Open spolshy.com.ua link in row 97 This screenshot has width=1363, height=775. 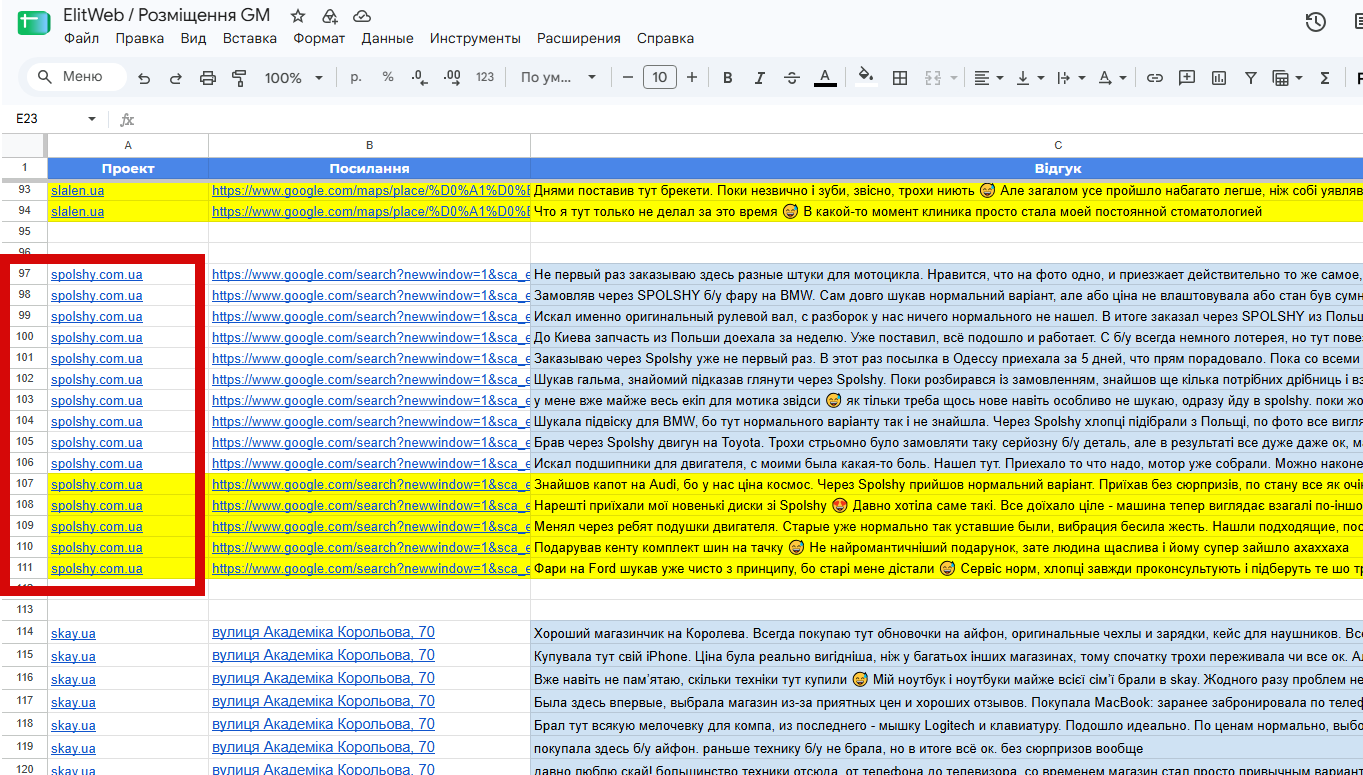pos(97,274)
